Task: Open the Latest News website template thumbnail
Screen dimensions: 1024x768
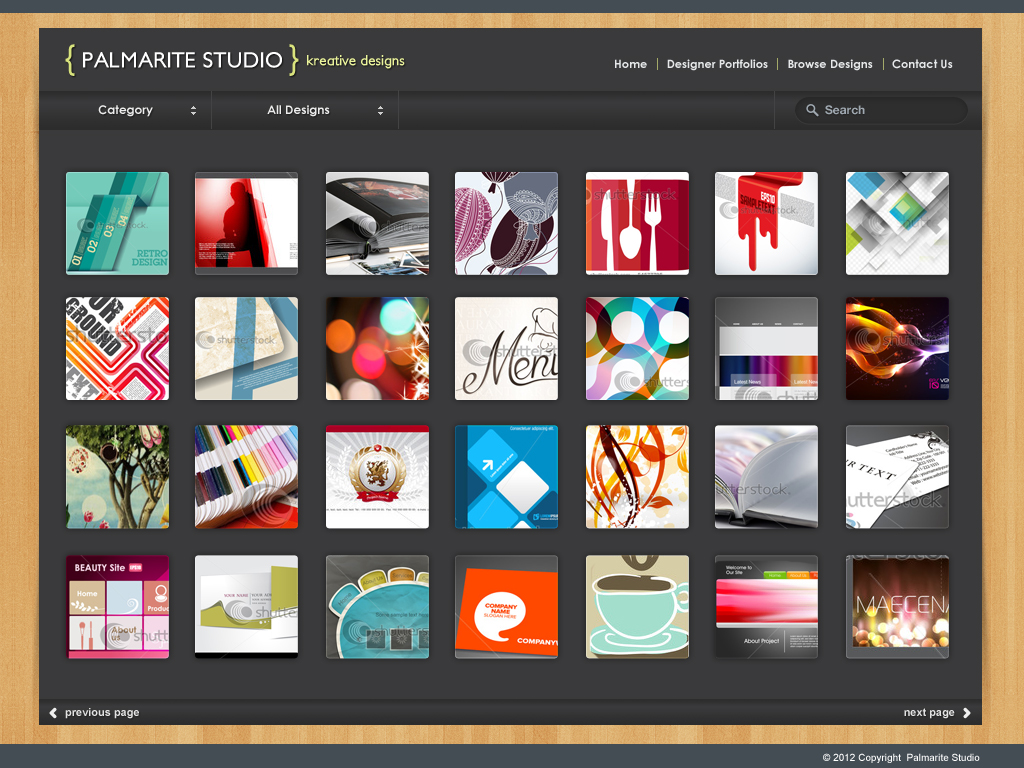Action: (x=766, y=349)
